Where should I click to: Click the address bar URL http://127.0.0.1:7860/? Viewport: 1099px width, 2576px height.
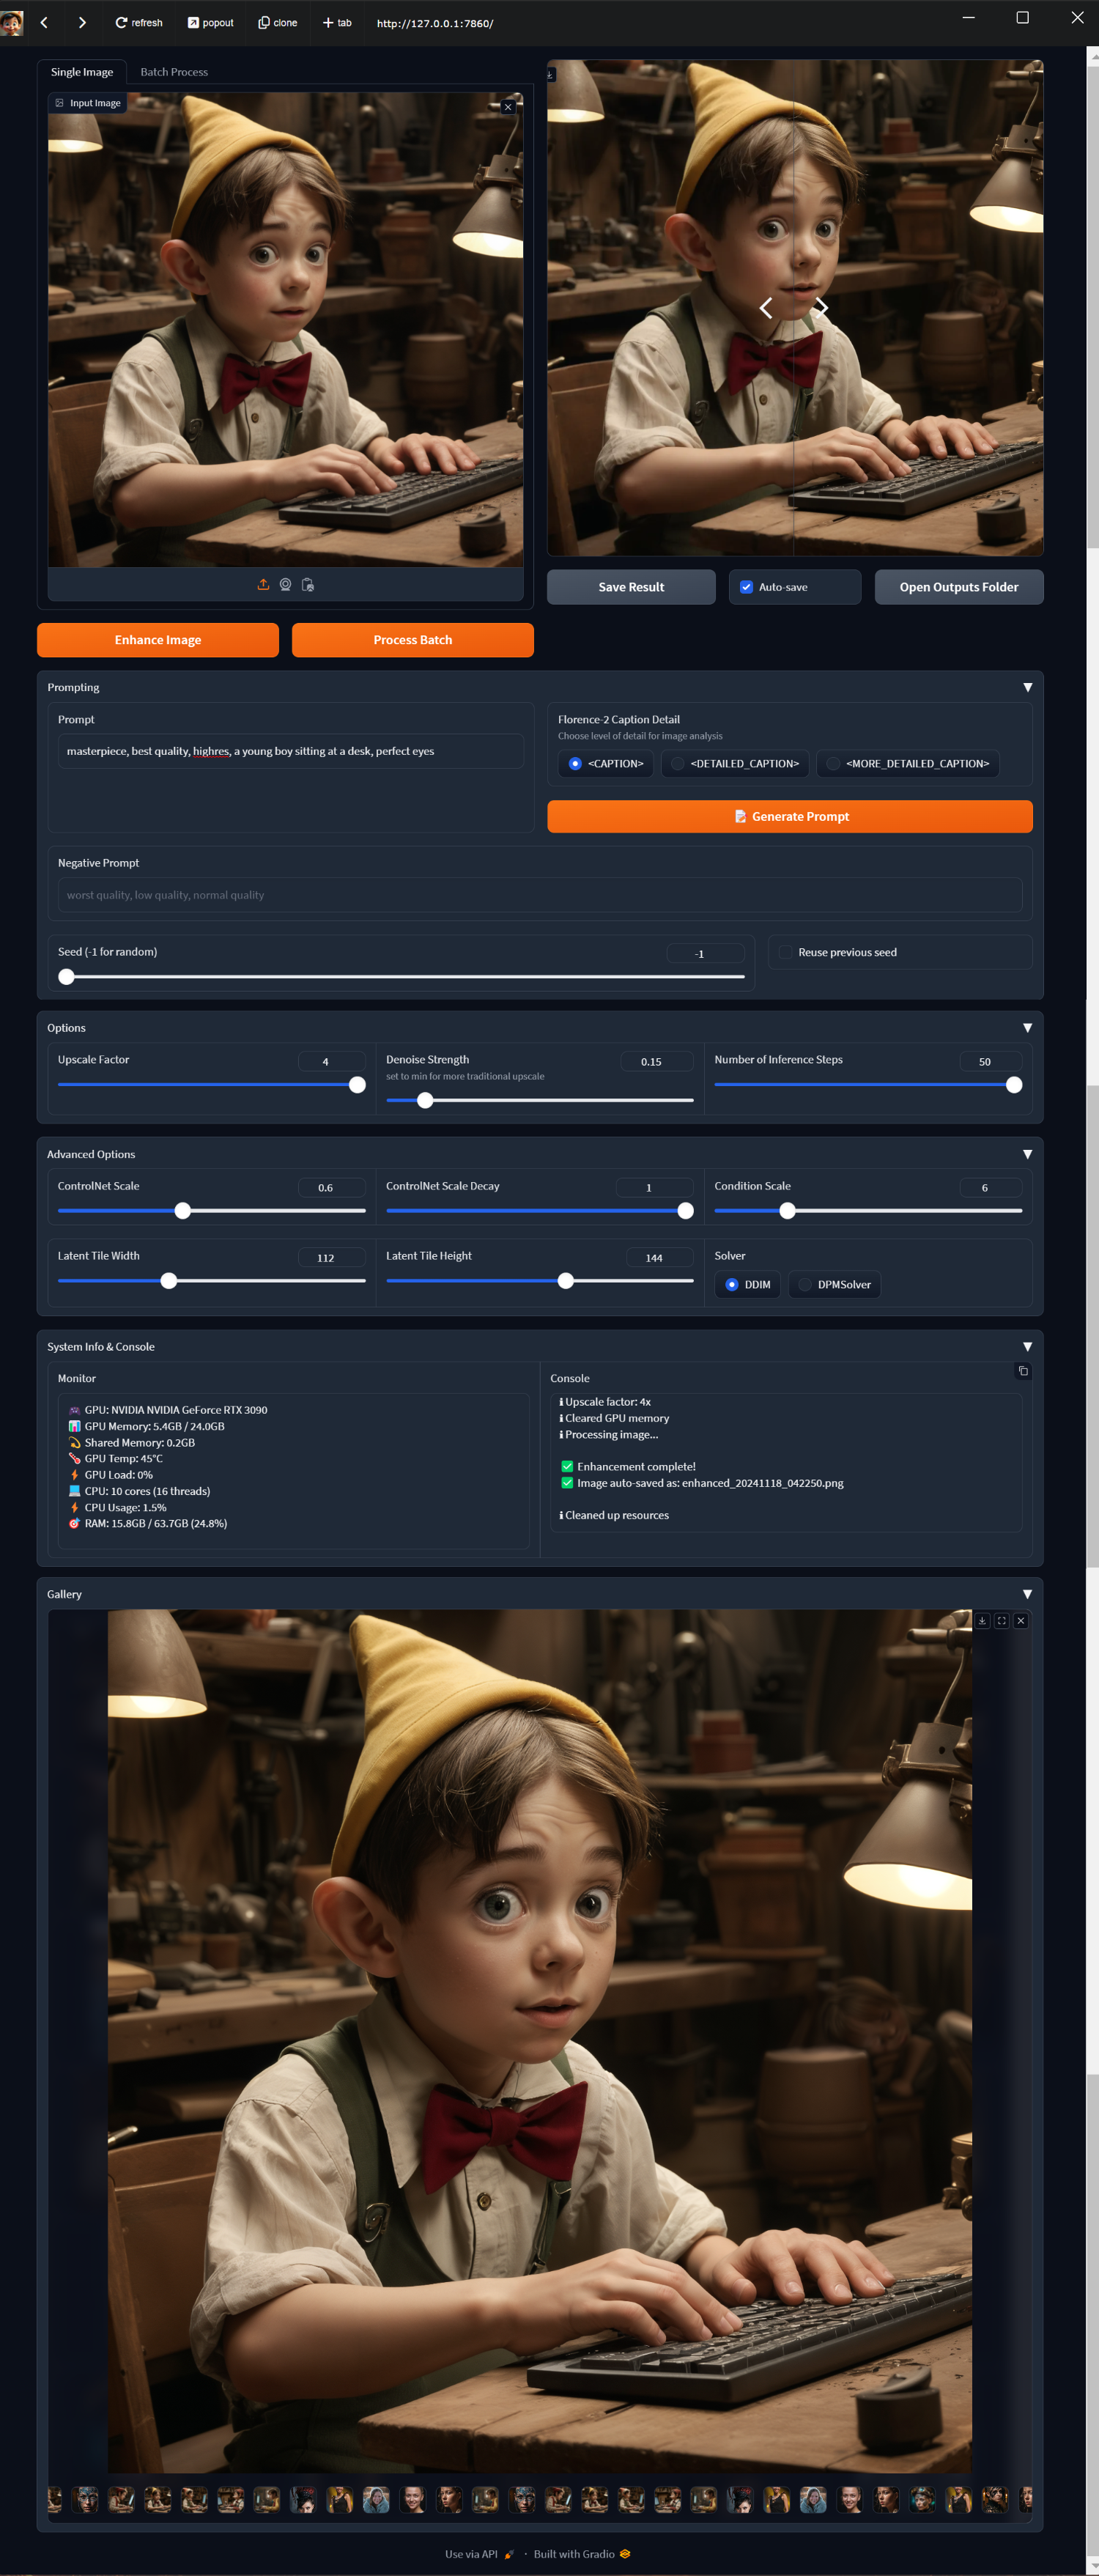[435, 23]
